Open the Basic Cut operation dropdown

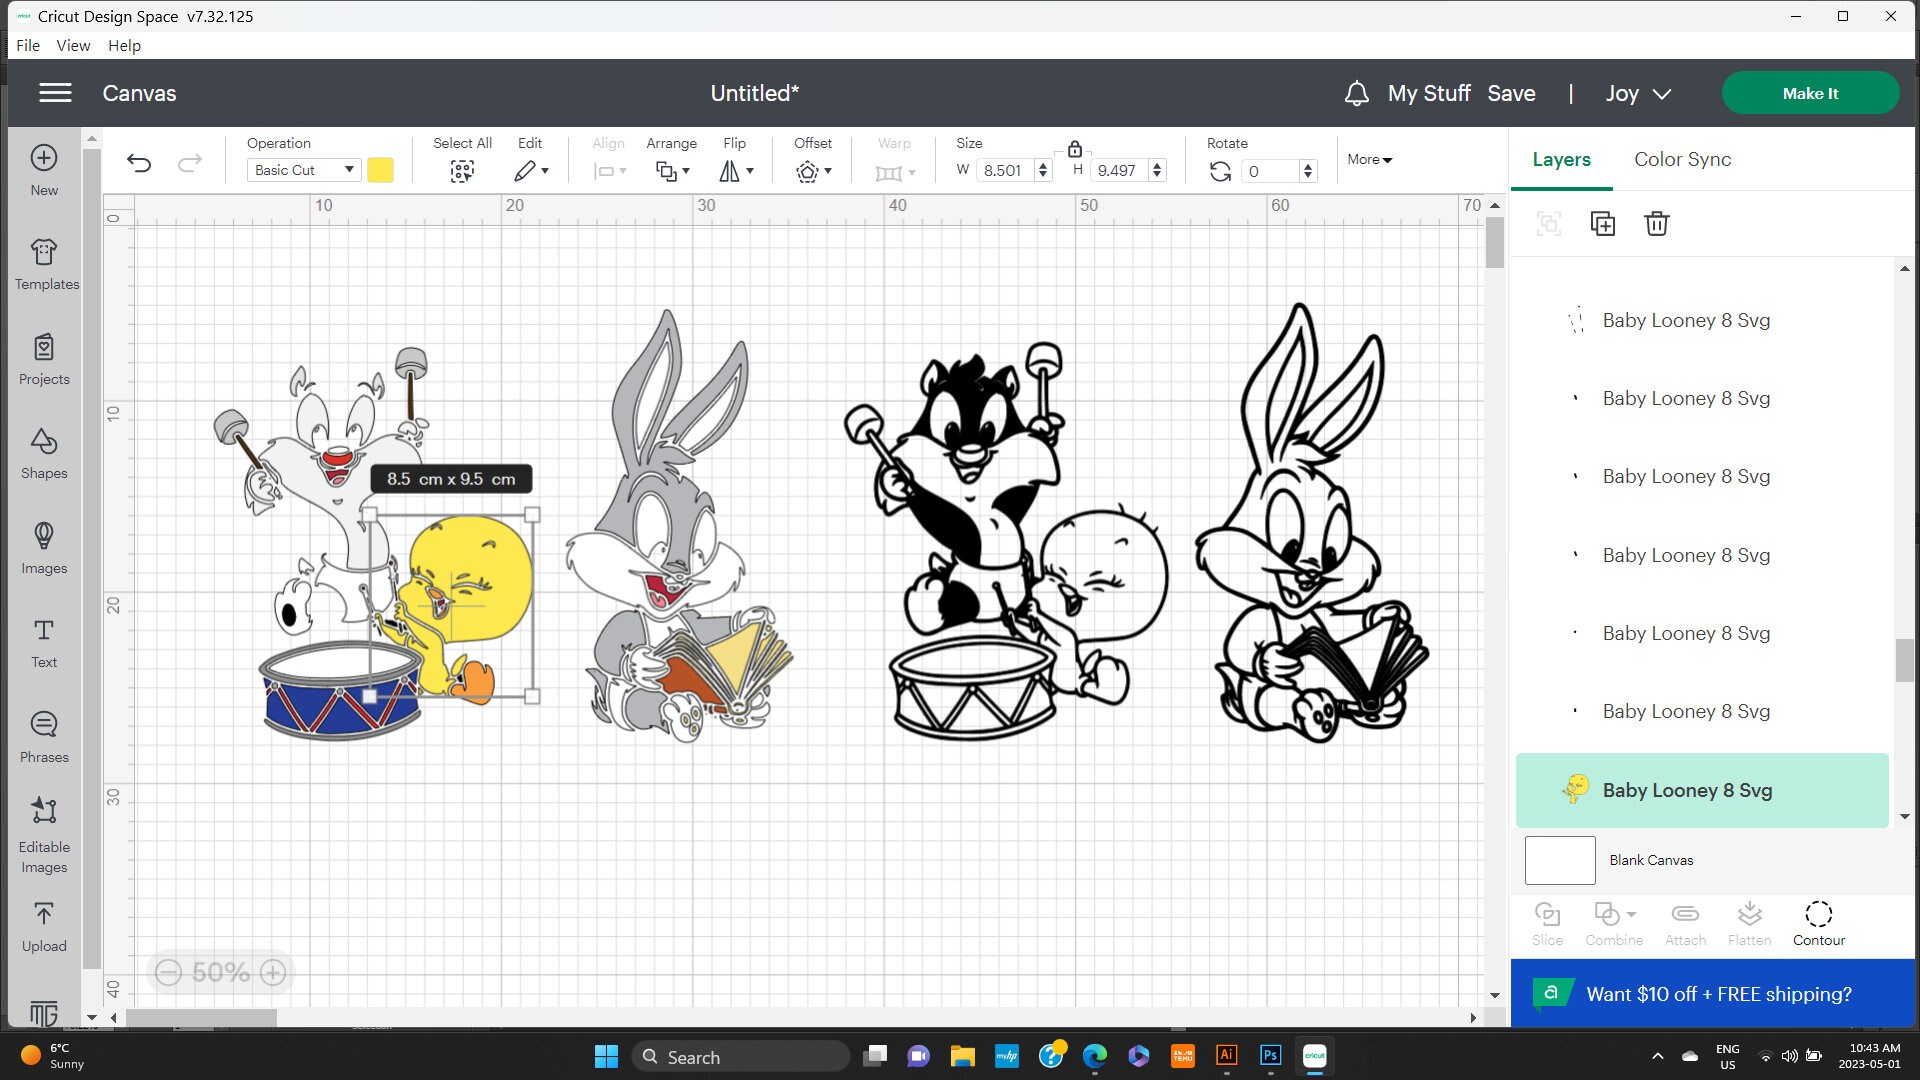(303, 169)
